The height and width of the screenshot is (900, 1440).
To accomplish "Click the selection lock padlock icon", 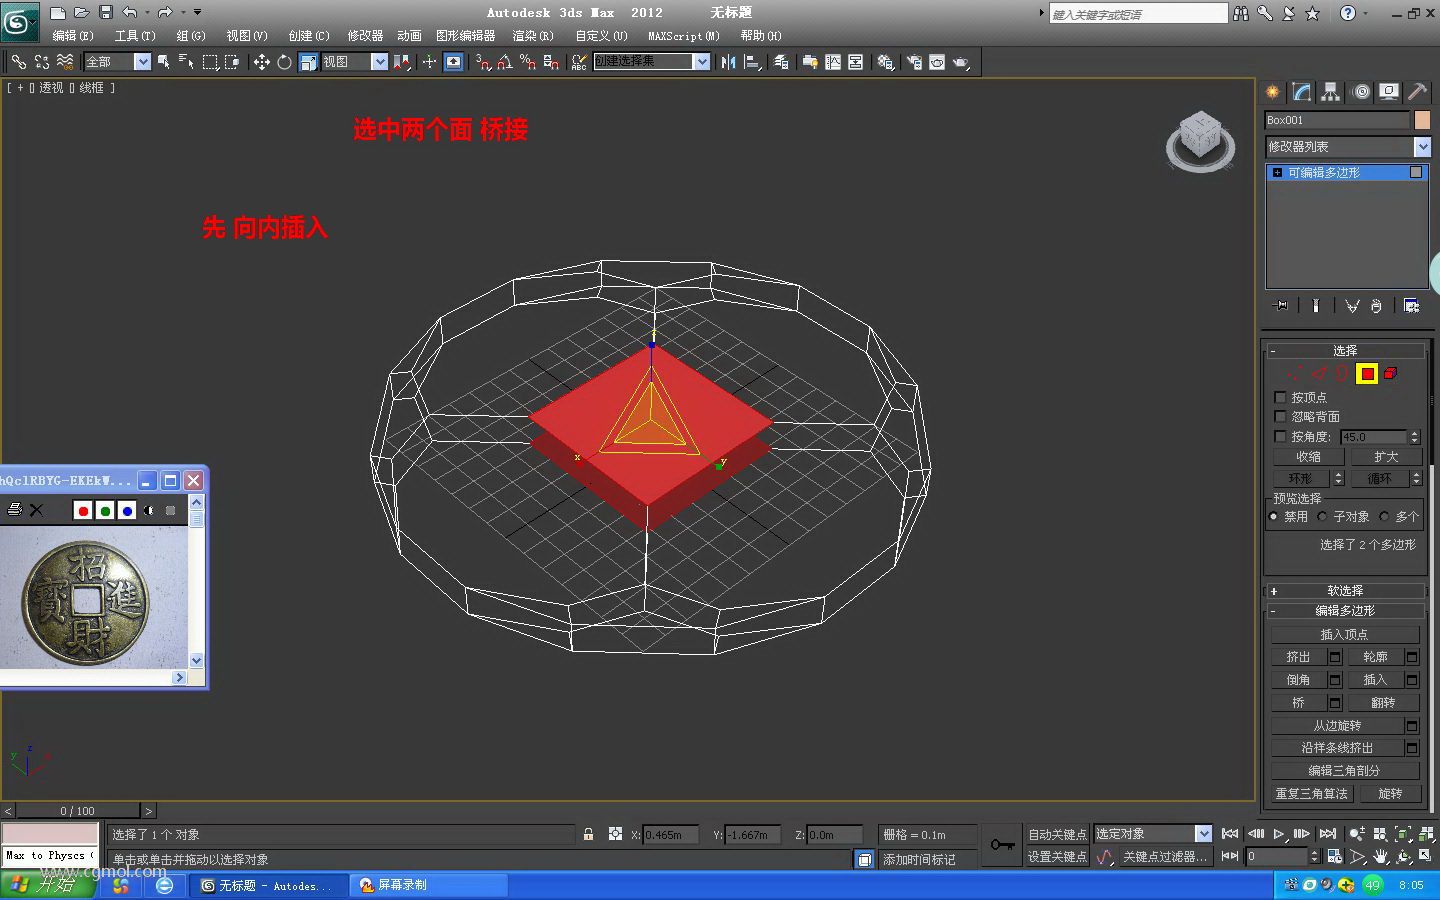I will tap(588, 834).
